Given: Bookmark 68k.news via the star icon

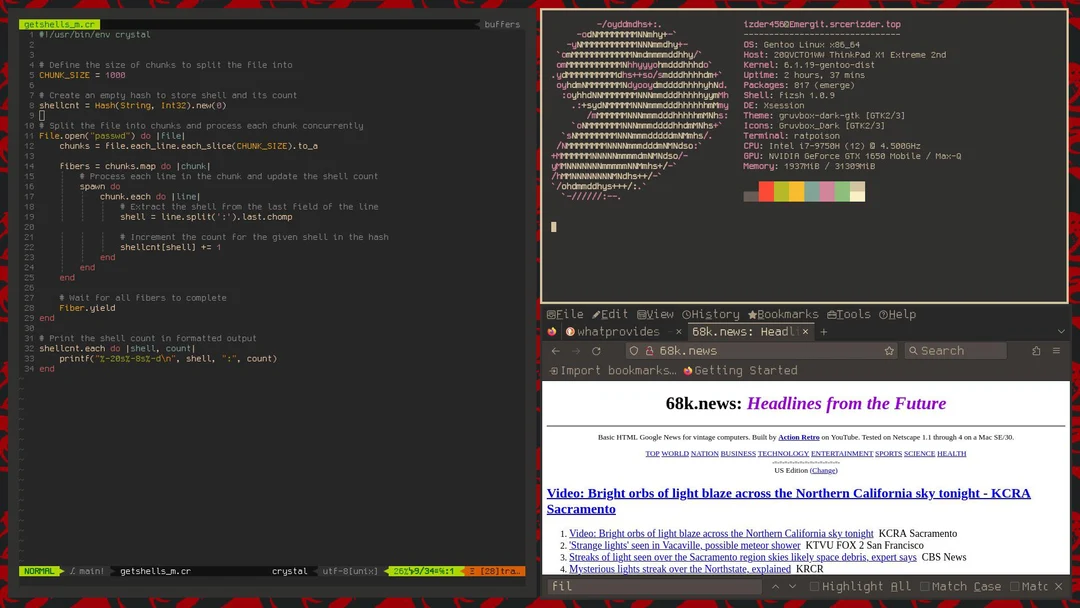Looking at the screenshot, I should pyautogui.click(x=888, y=350).
